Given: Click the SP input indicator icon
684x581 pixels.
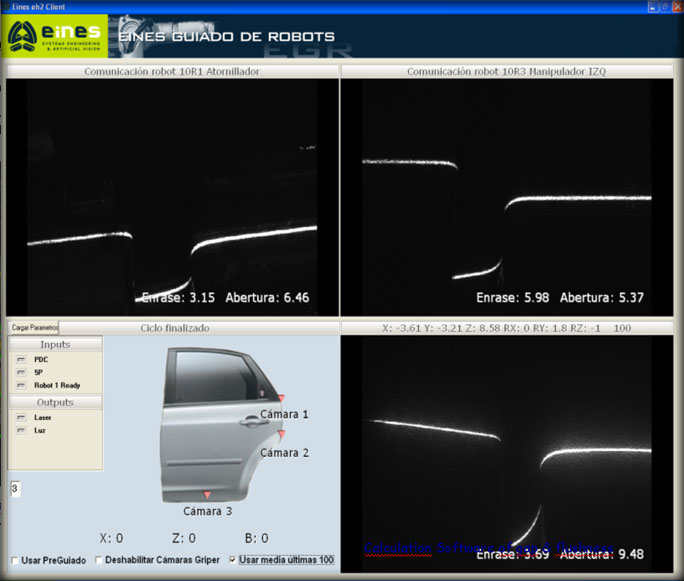Looking at the screenshot, I should click(21, 372).
